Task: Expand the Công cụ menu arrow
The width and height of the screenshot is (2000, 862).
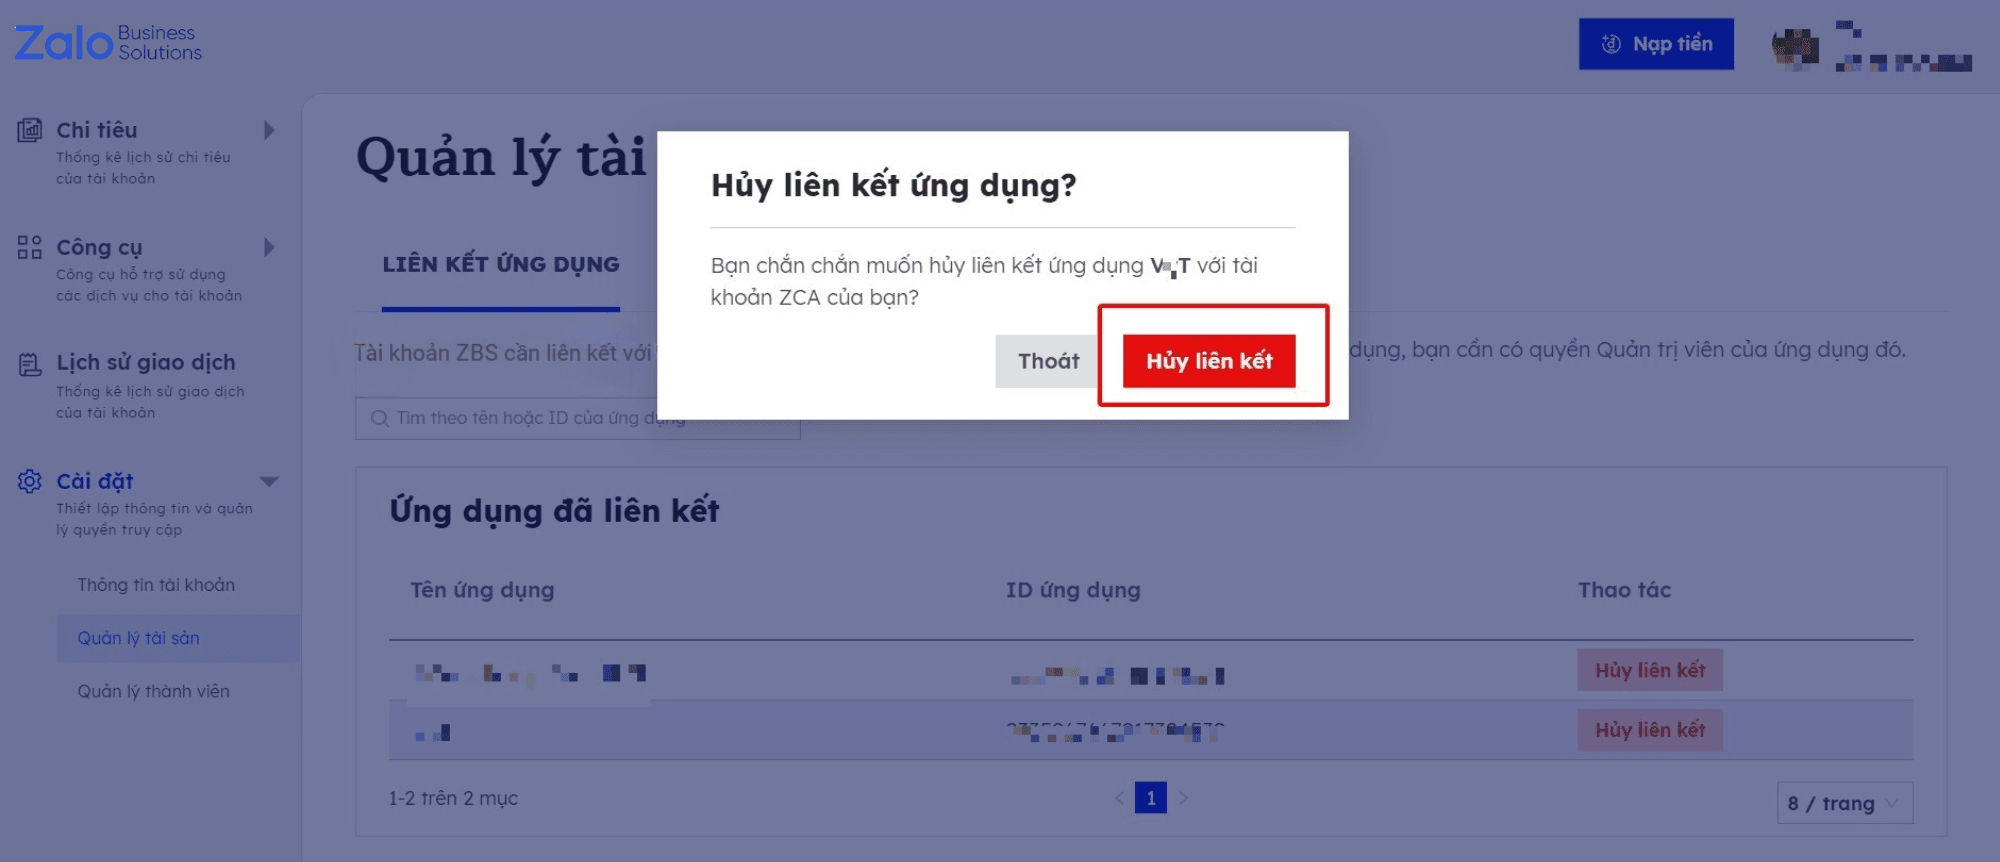Action: click(269, 247)
